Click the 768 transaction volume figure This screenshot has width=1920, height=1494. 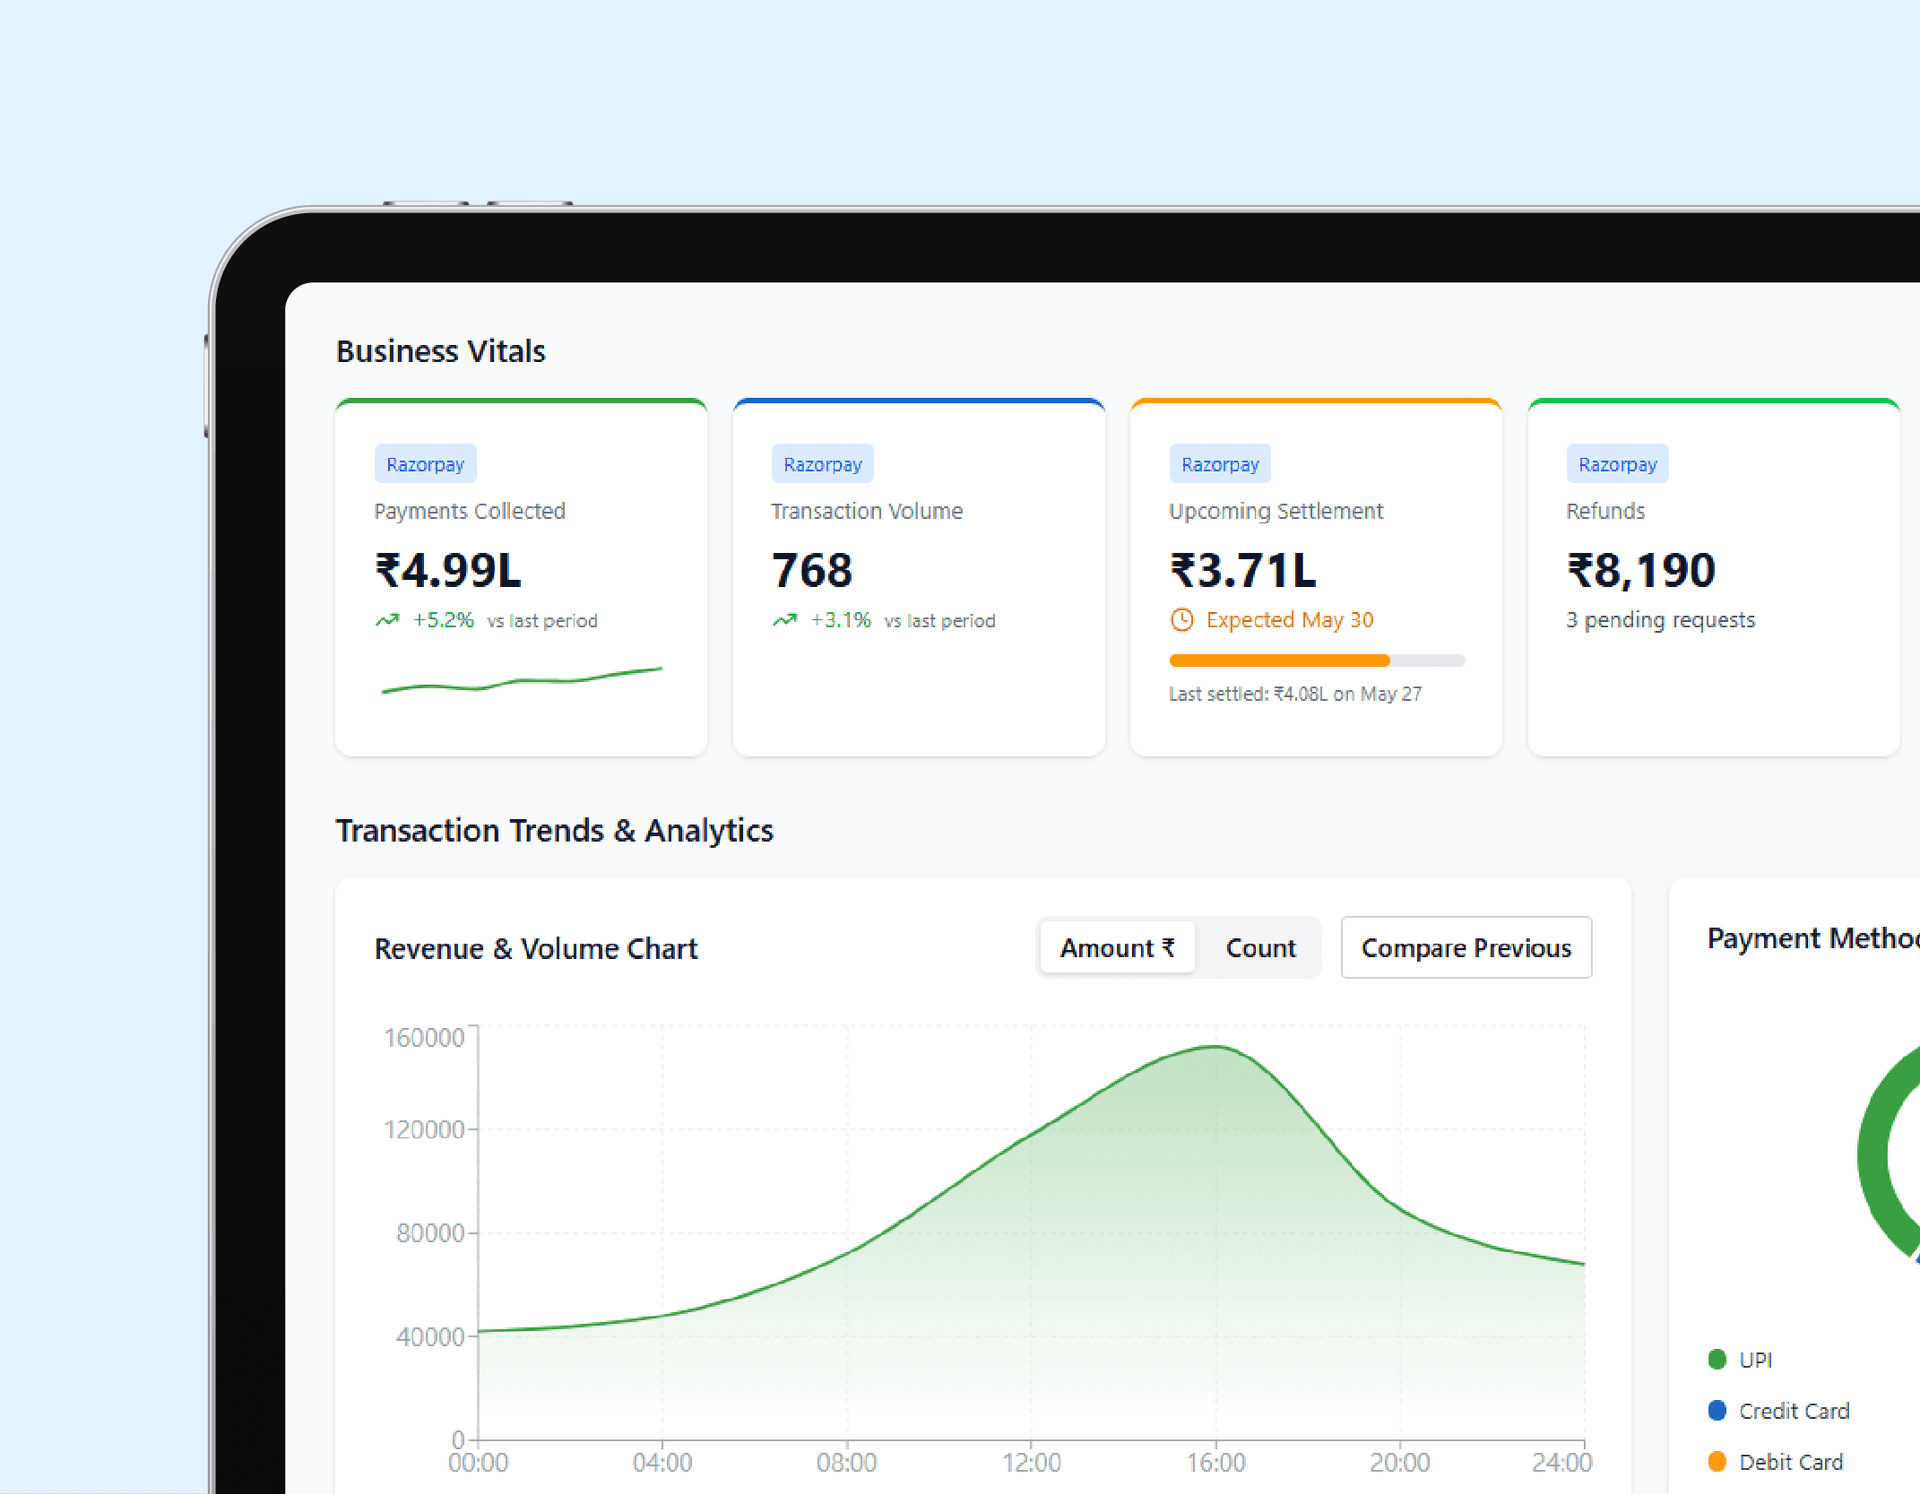(x=812, y=570)
